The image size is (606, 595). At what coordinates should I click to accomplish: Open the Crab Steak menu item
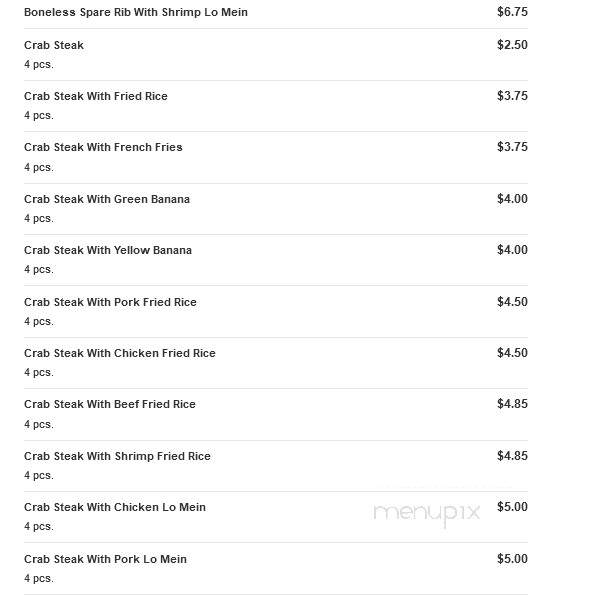[54, 45]
